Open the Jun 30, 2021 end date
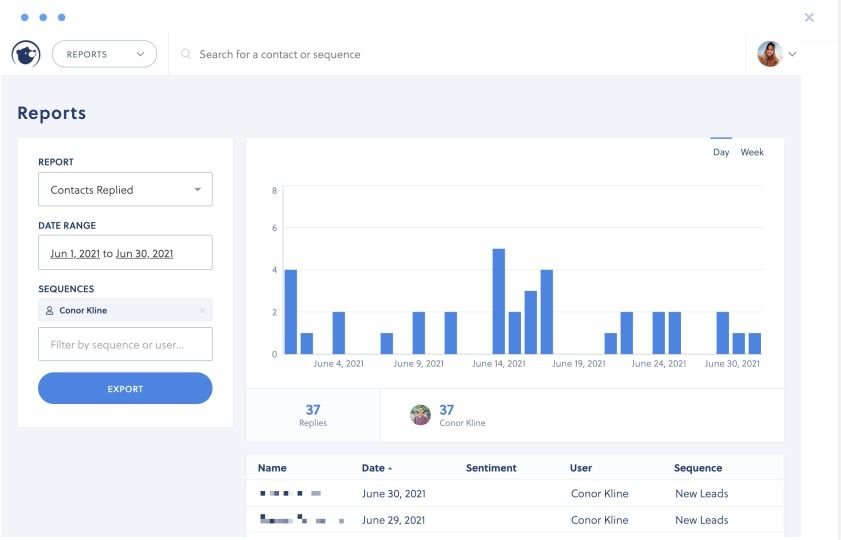 click(x=144, y=254)
